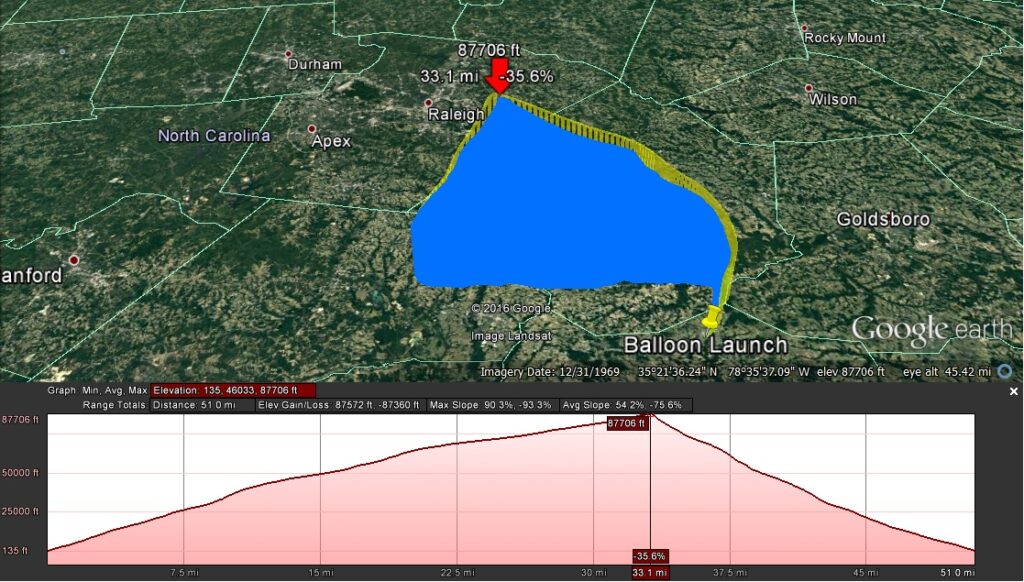
Task: Click the Elevation stats field in graph header
Action: click(234, 390)
